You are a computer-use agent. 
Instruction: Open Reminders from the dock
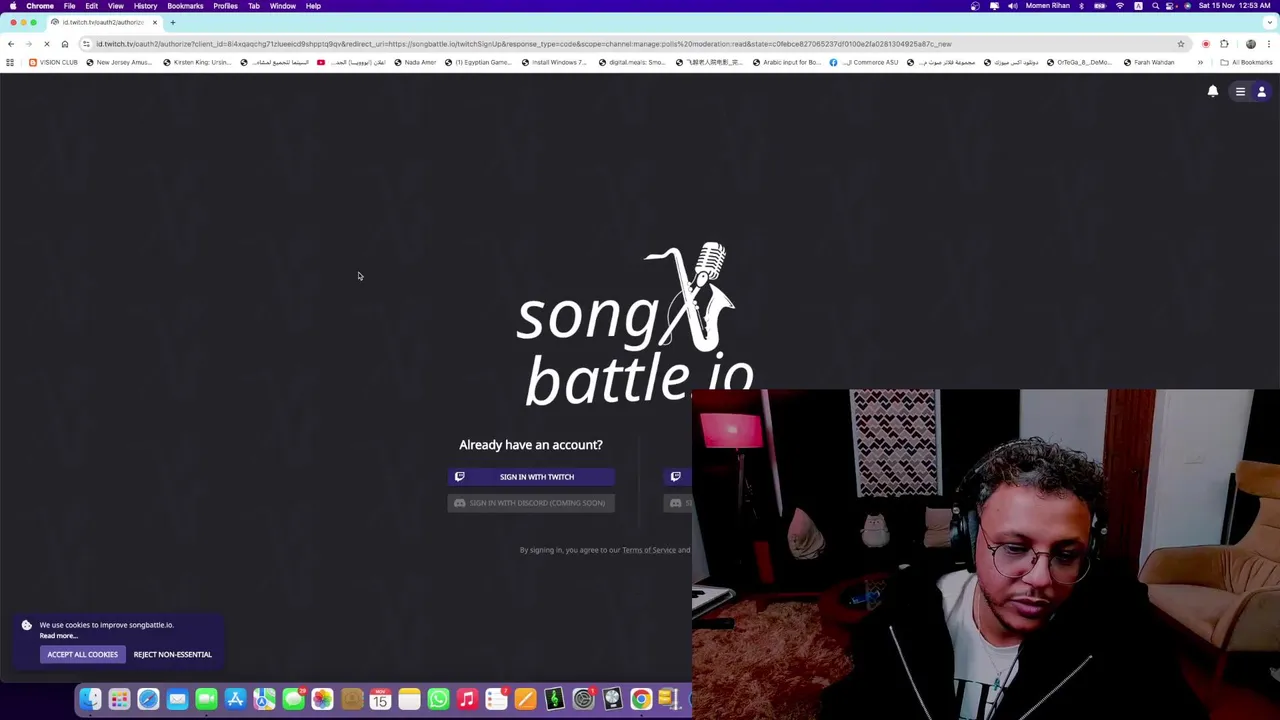[496, 699]
